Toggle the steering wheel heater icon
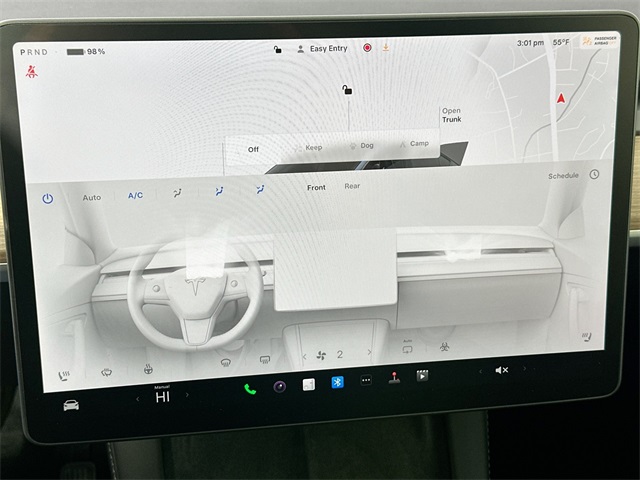Screen dimensions: 640x480 click(149, 369)
